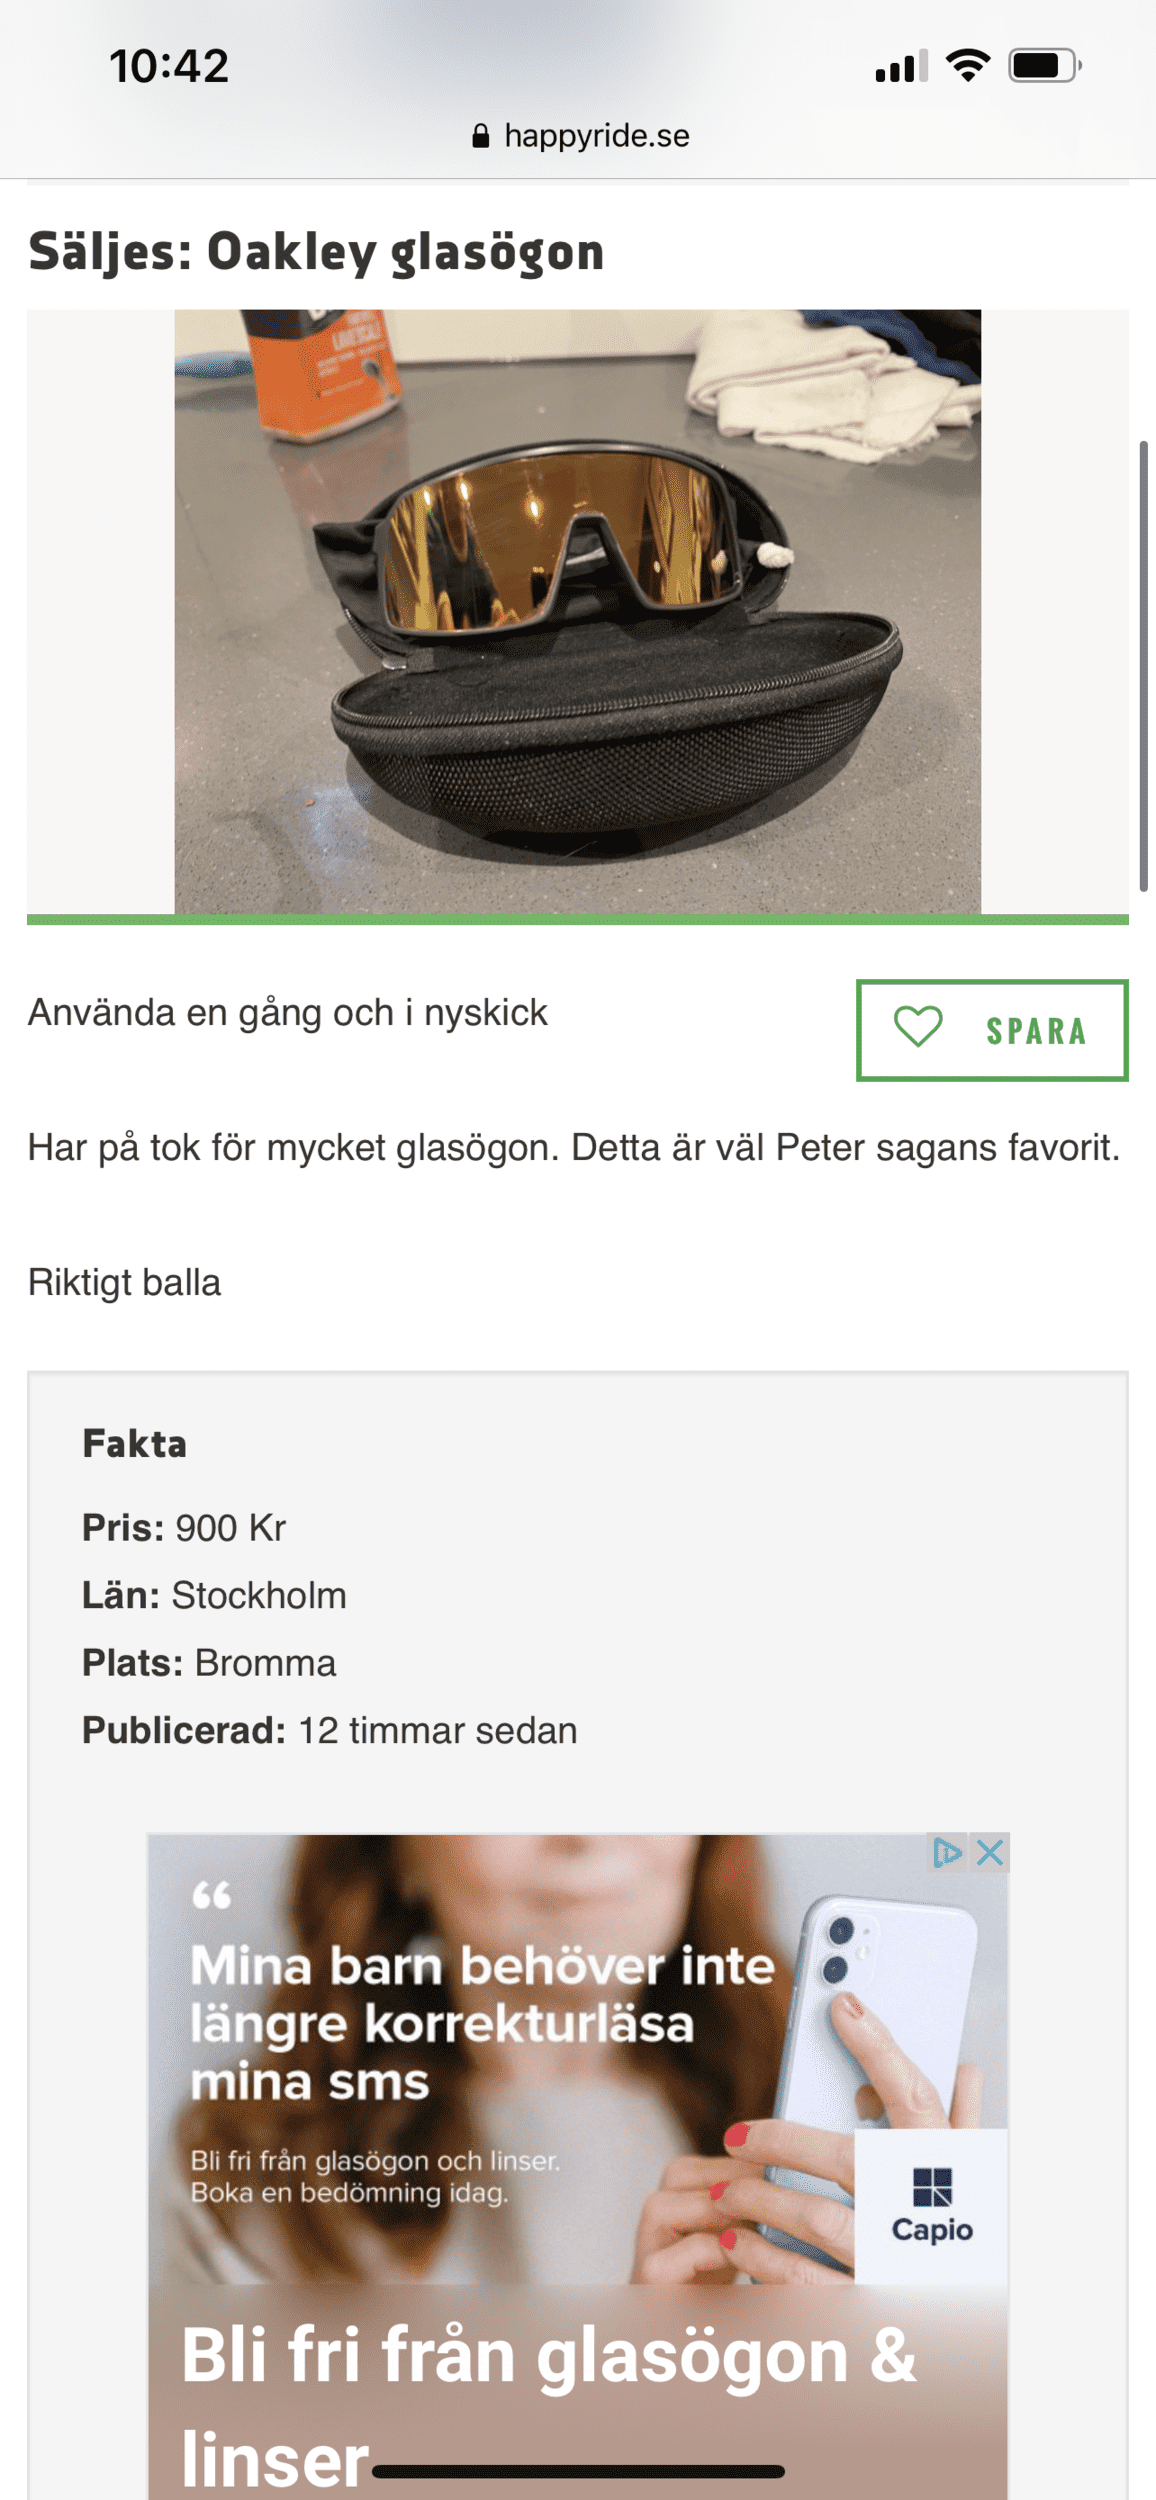Click the "Boka en bedömning idag" ad text

click(x=349, y=2192)
